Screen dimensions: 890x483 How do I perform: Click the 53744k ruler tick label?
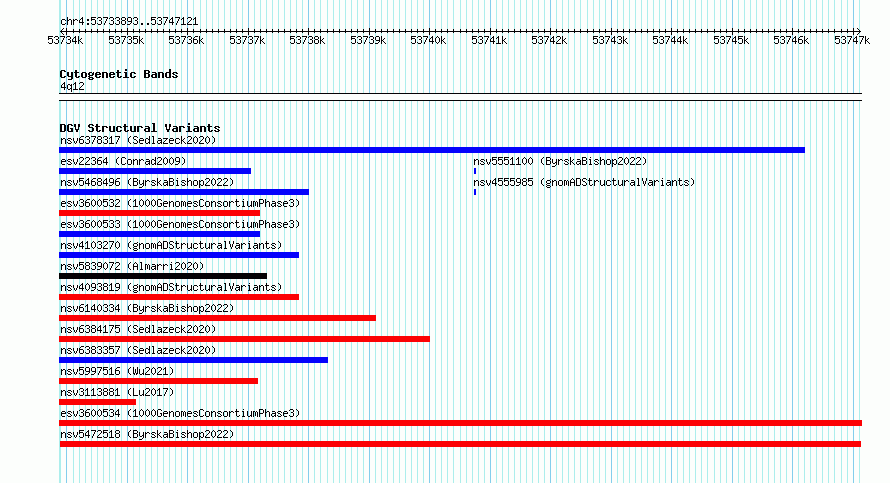pyautogui.click(x=670, y=40)
